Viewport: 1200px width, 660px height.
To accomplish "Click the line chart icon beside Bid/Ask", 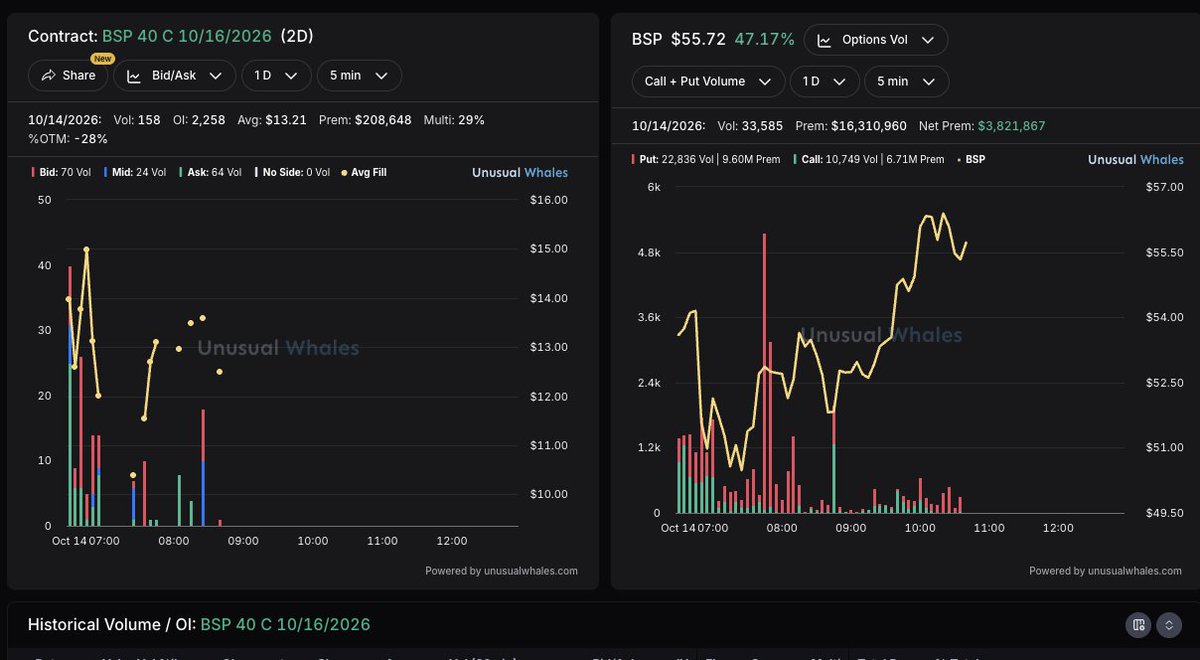I will (x=133, y=75).
